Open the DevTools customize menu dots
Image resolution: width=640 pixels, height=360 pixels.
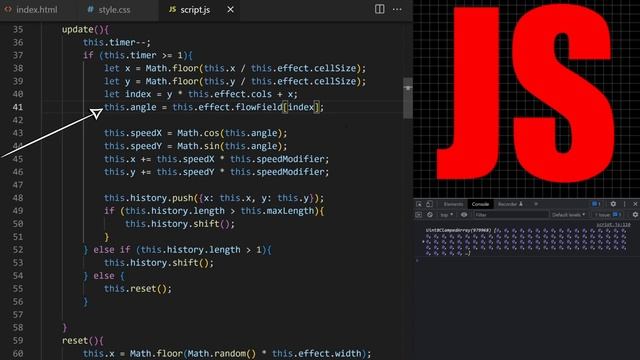coord(624,204)
